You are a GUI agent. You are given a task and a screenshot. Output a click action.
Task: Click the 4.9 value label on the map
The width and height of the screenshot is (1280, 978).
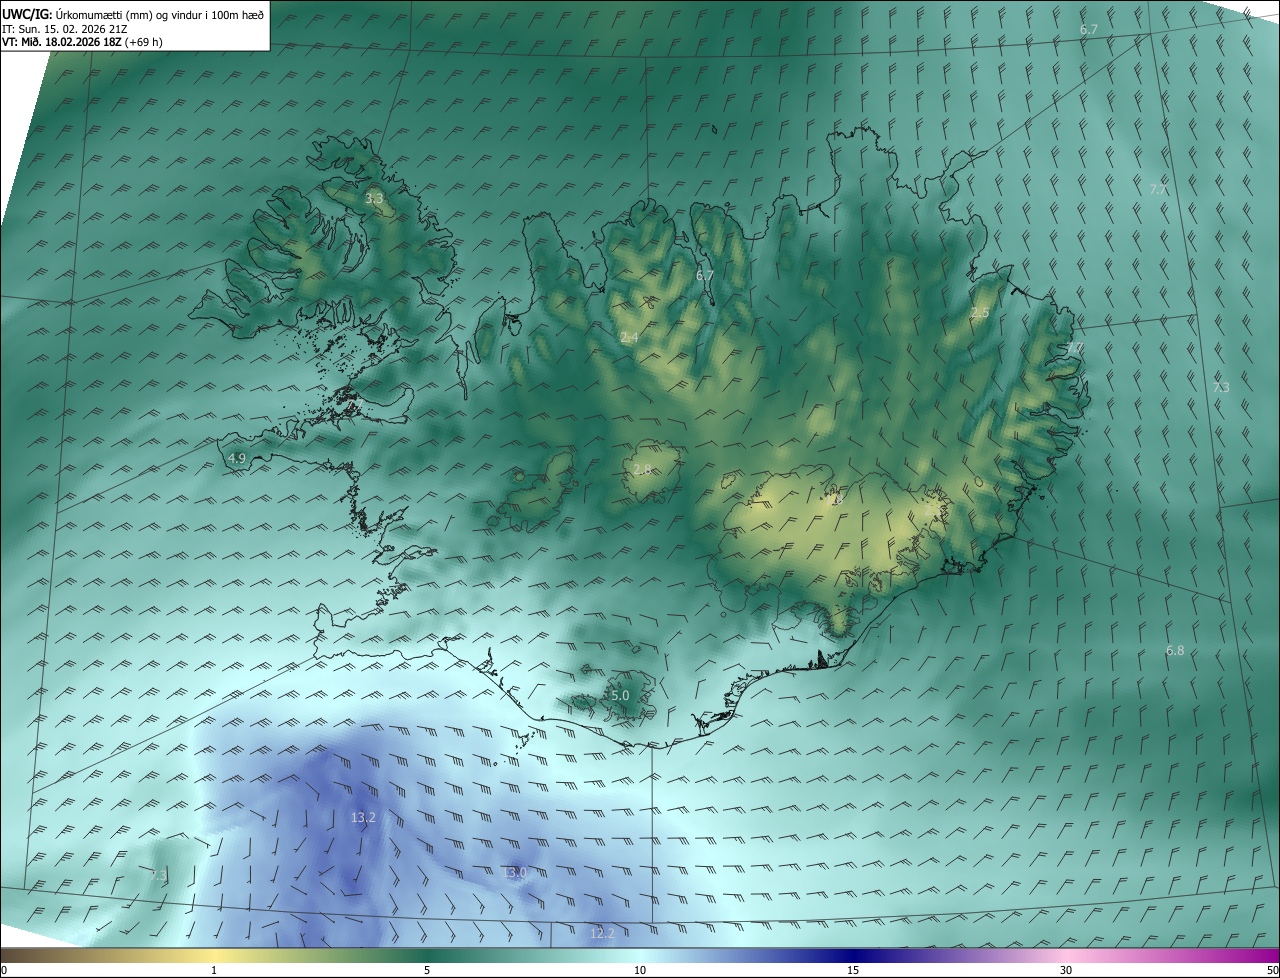click(237, 458)
